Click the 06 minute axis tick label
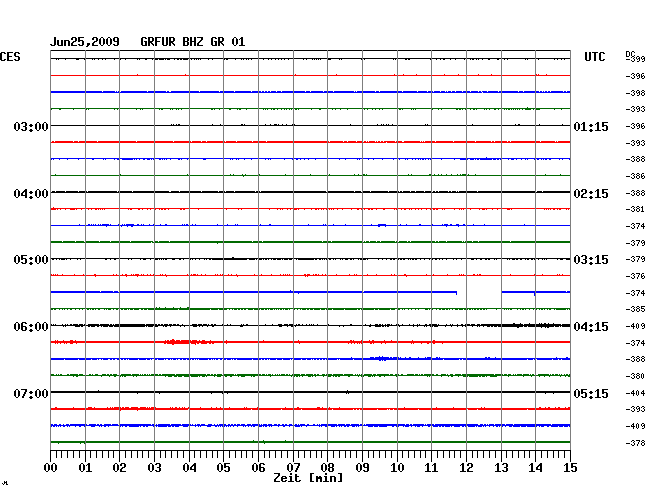This screenshot has width=650, height=494. 258,468
